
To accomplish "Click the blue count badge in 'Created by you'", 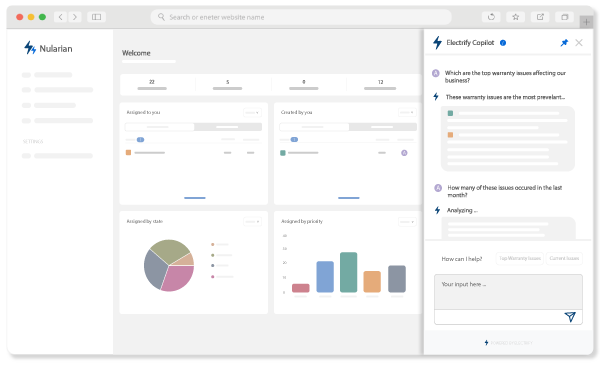I will [x=294, y=140].
